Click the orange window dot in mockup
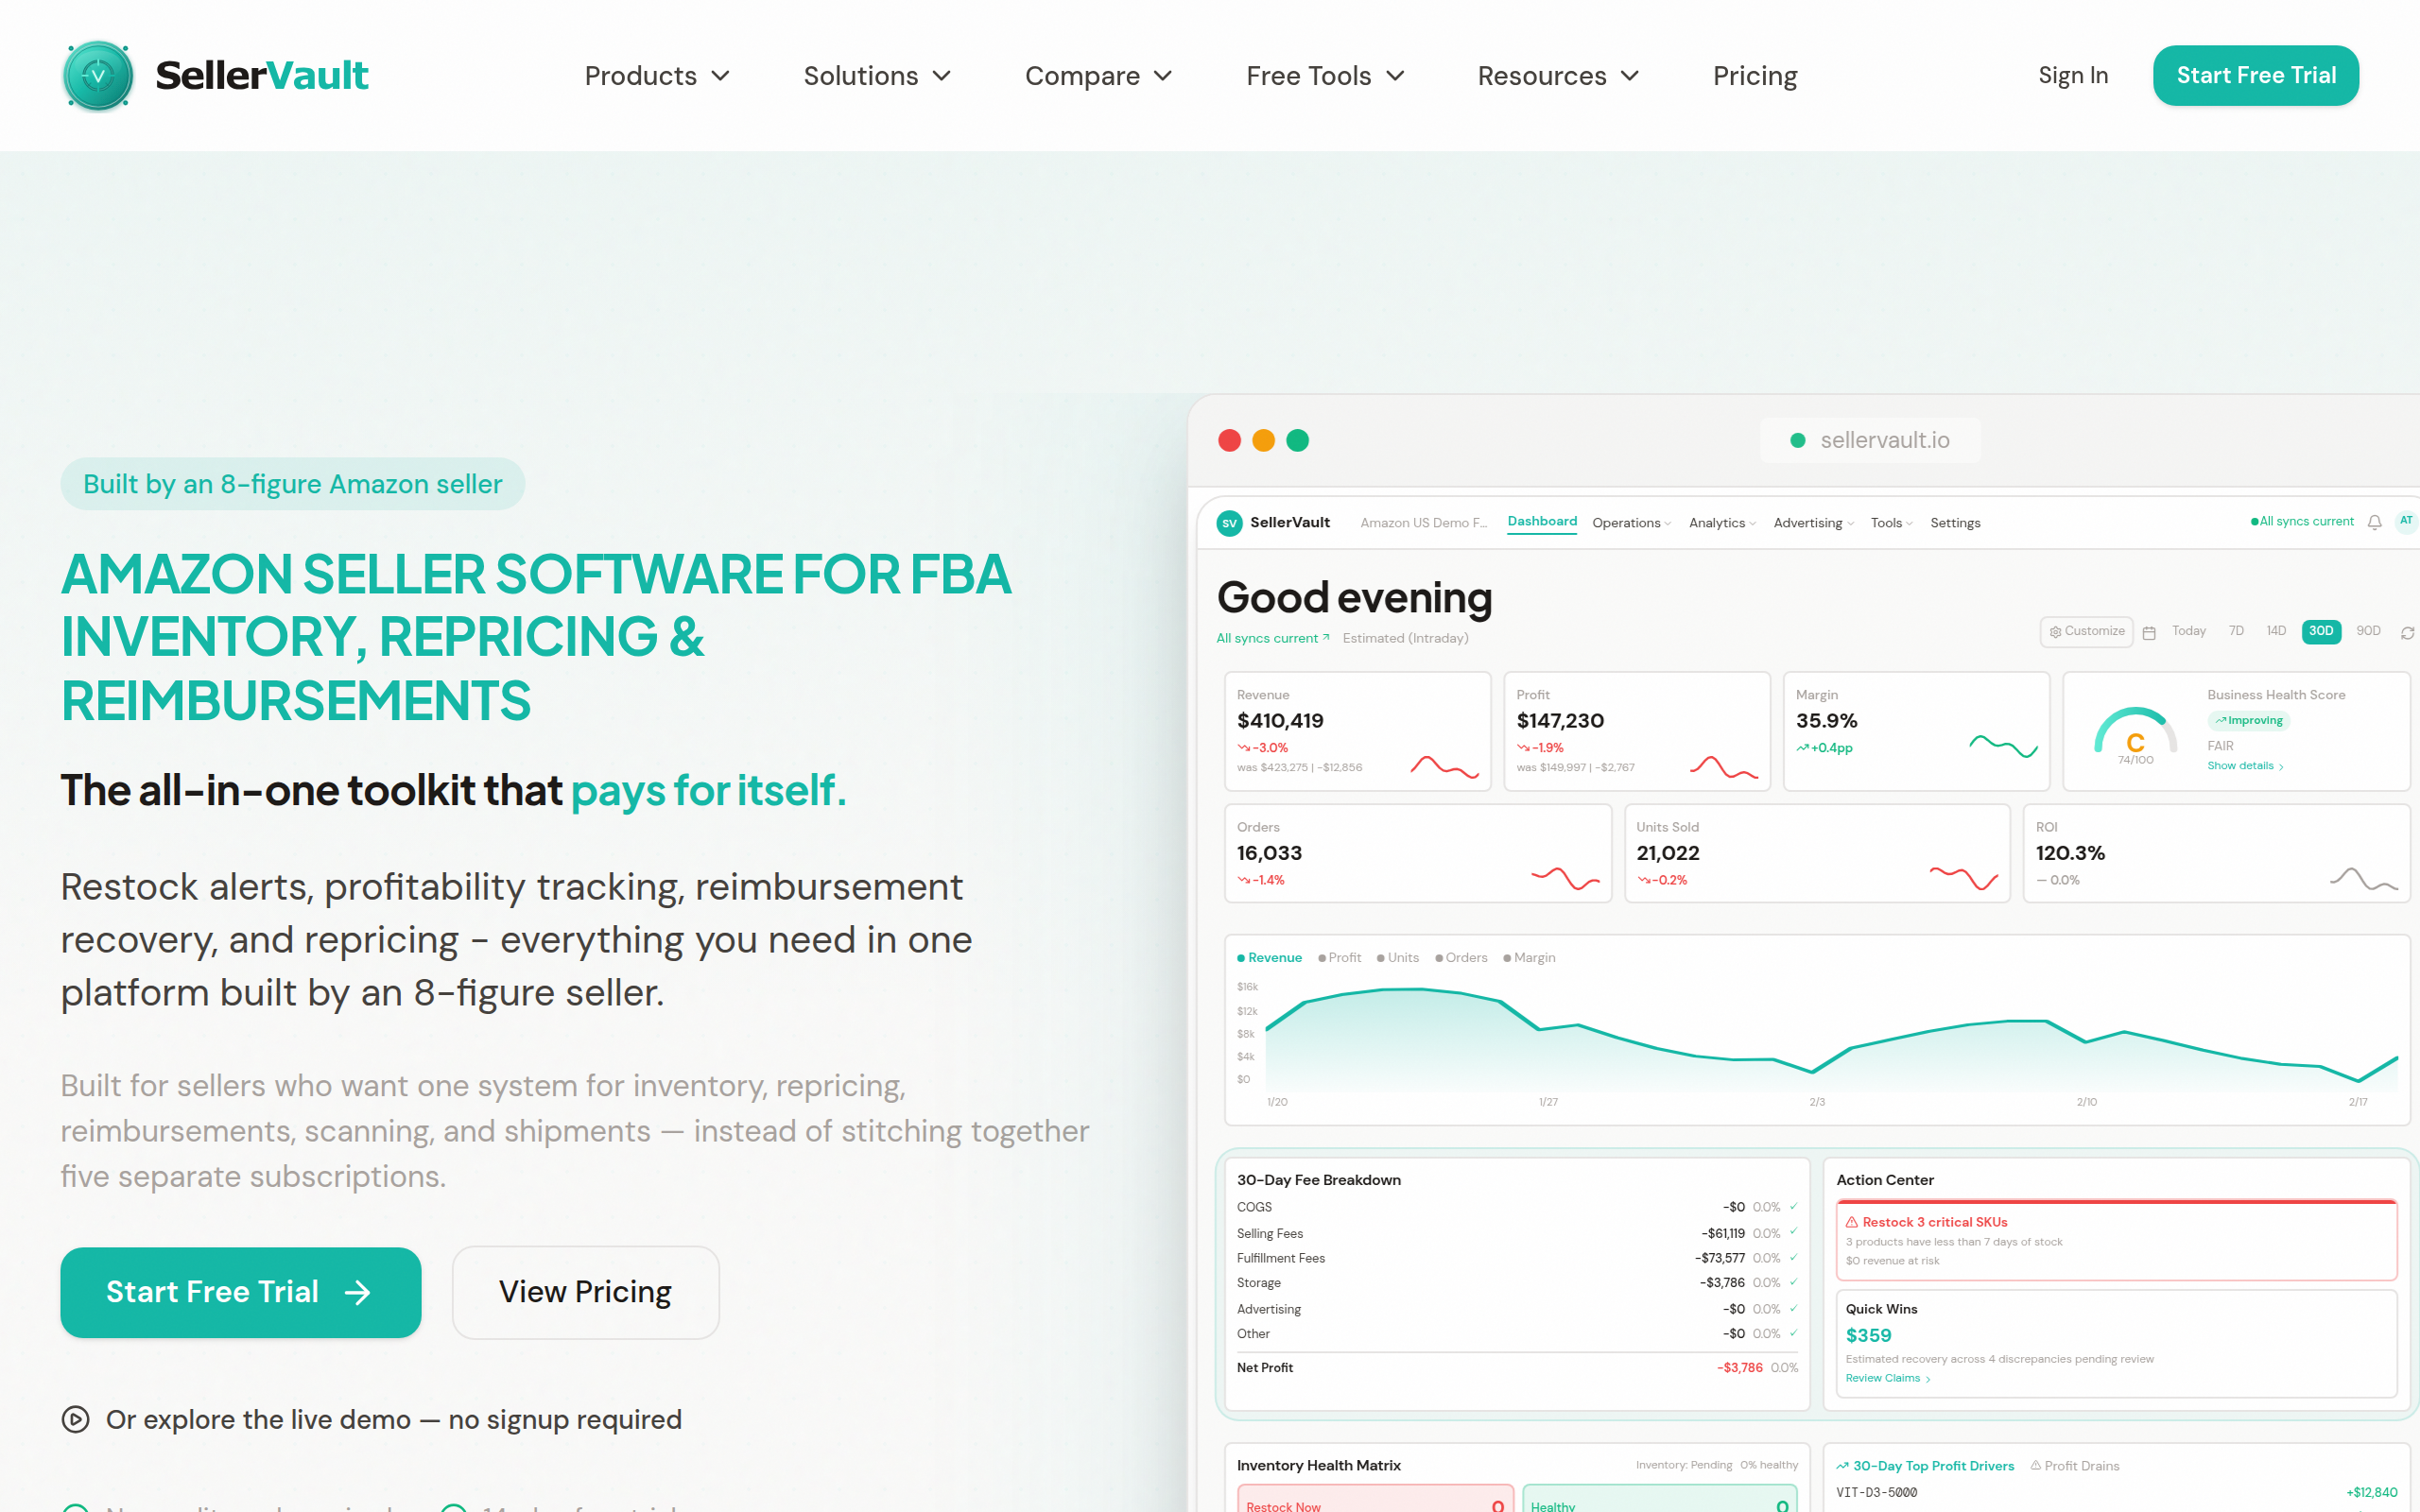 click(1264, 441)
